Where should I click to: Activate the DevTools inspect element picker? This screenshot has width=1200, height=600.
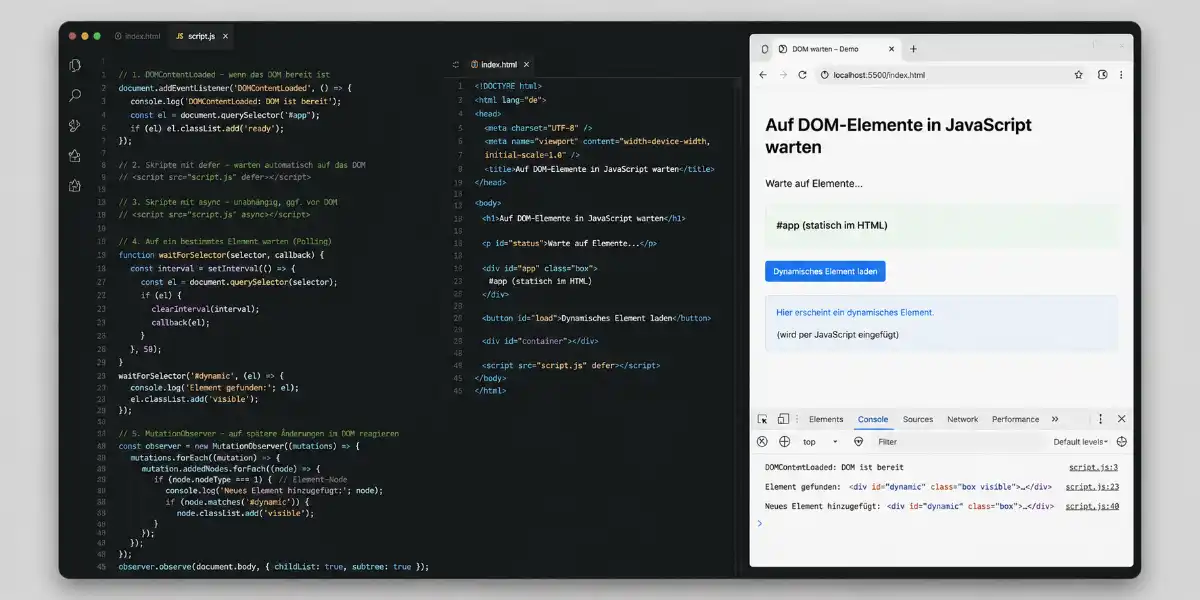762,419
